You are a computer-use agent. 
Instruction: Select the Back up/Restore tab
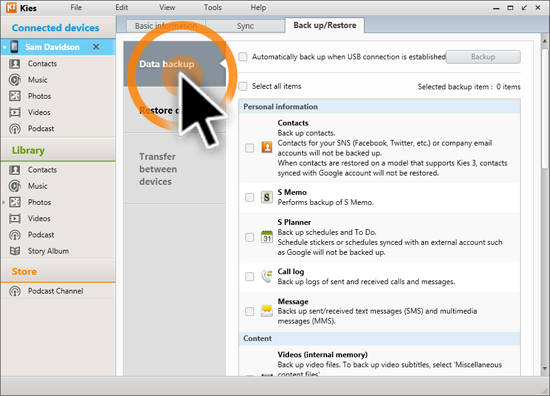[325, 25]
